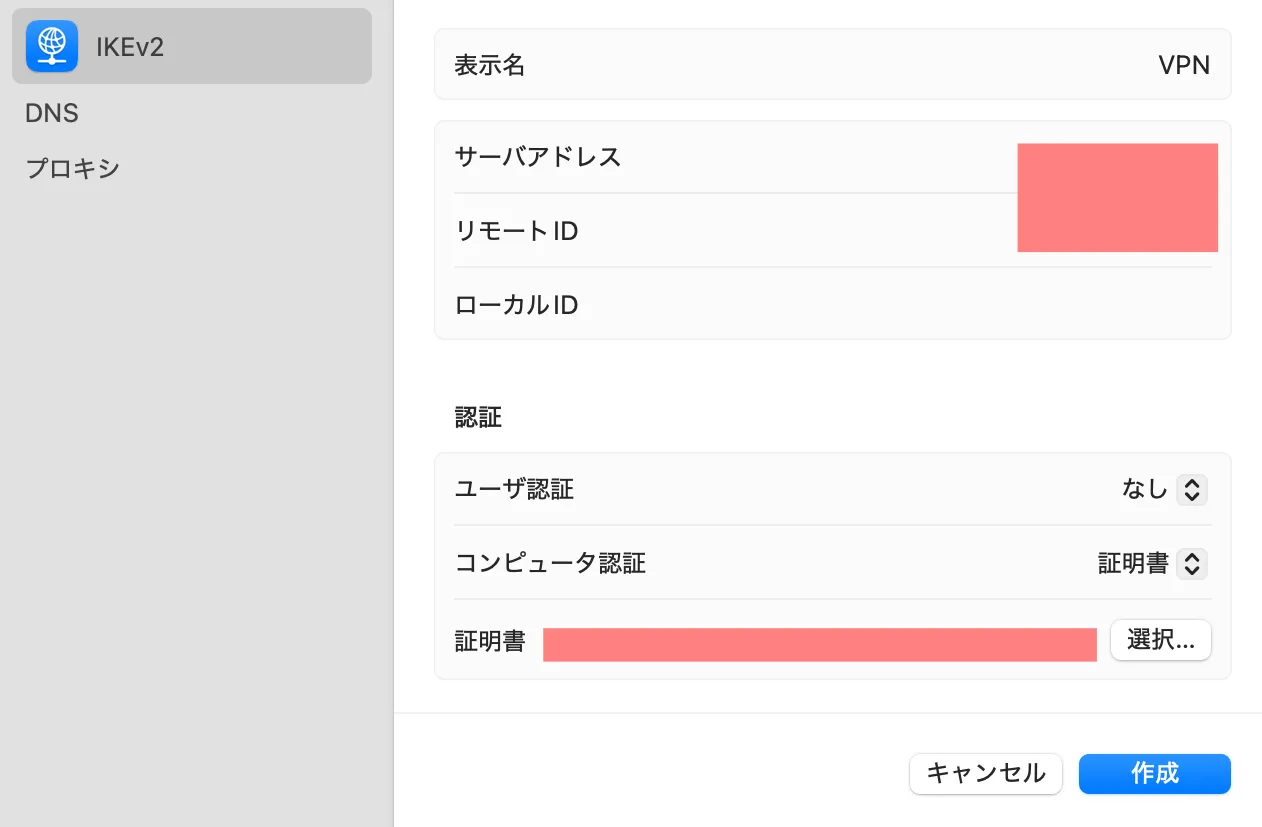This screenshot has height=827, width=1262.
Task: Switch to the プロキシ section
Action: tap(73, 168)
